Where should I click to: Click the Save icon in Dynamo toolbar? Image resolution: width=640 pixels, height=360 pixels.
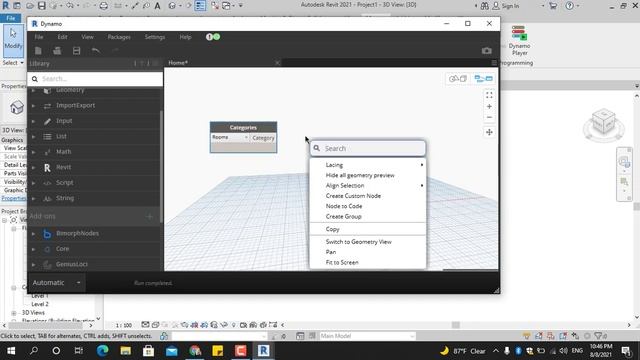[76, 51]
